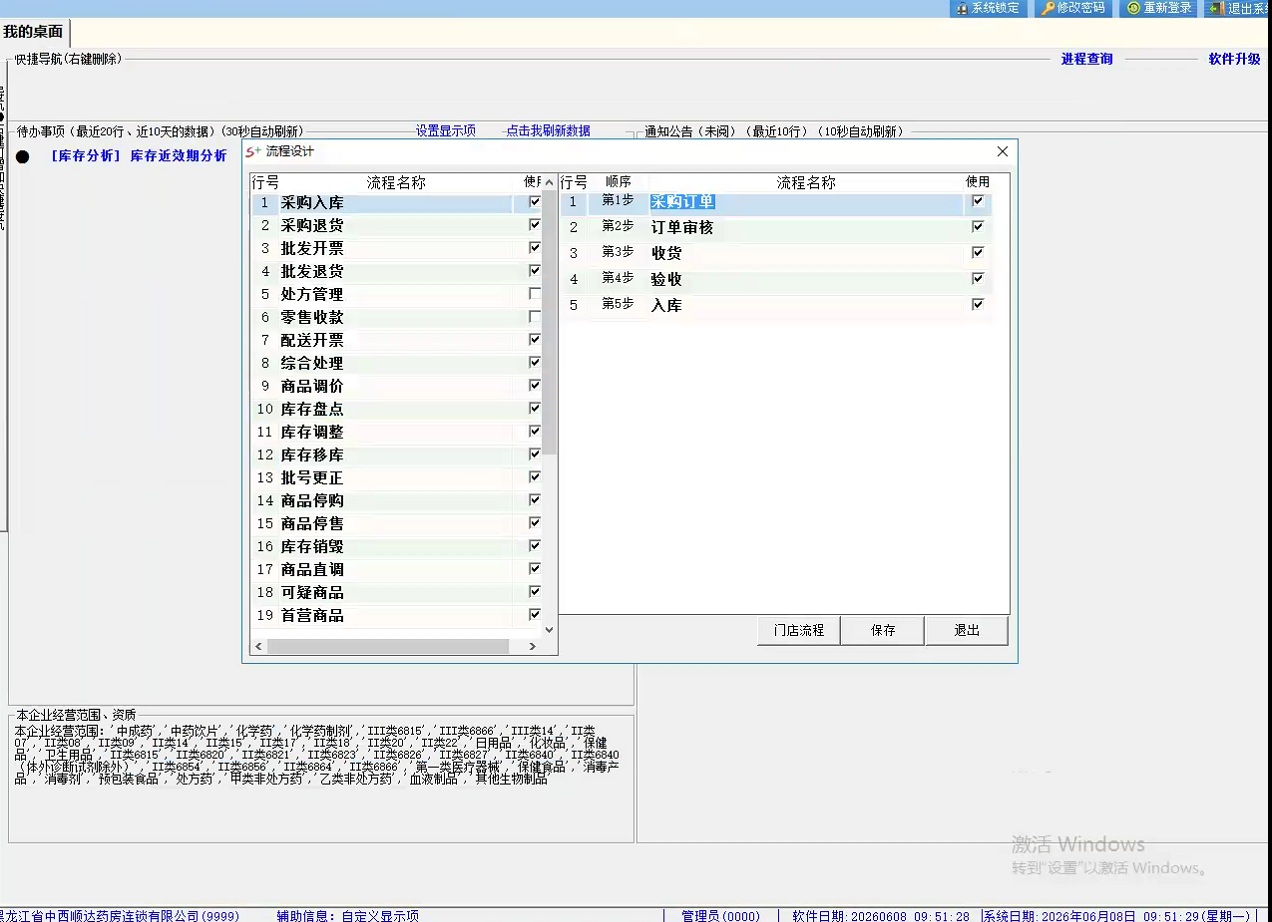
Task: Click 点击我刷新数据 refresh link
Action: [x=548, y=131]
